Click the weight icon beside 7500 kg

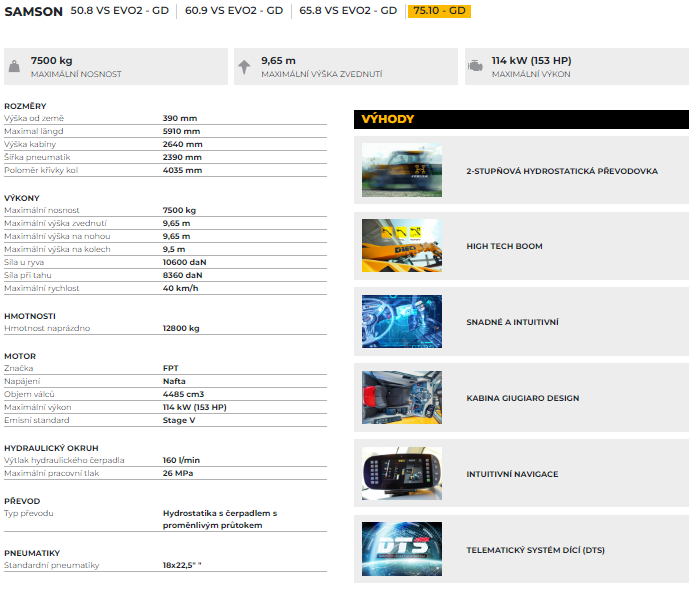point(14,66)
